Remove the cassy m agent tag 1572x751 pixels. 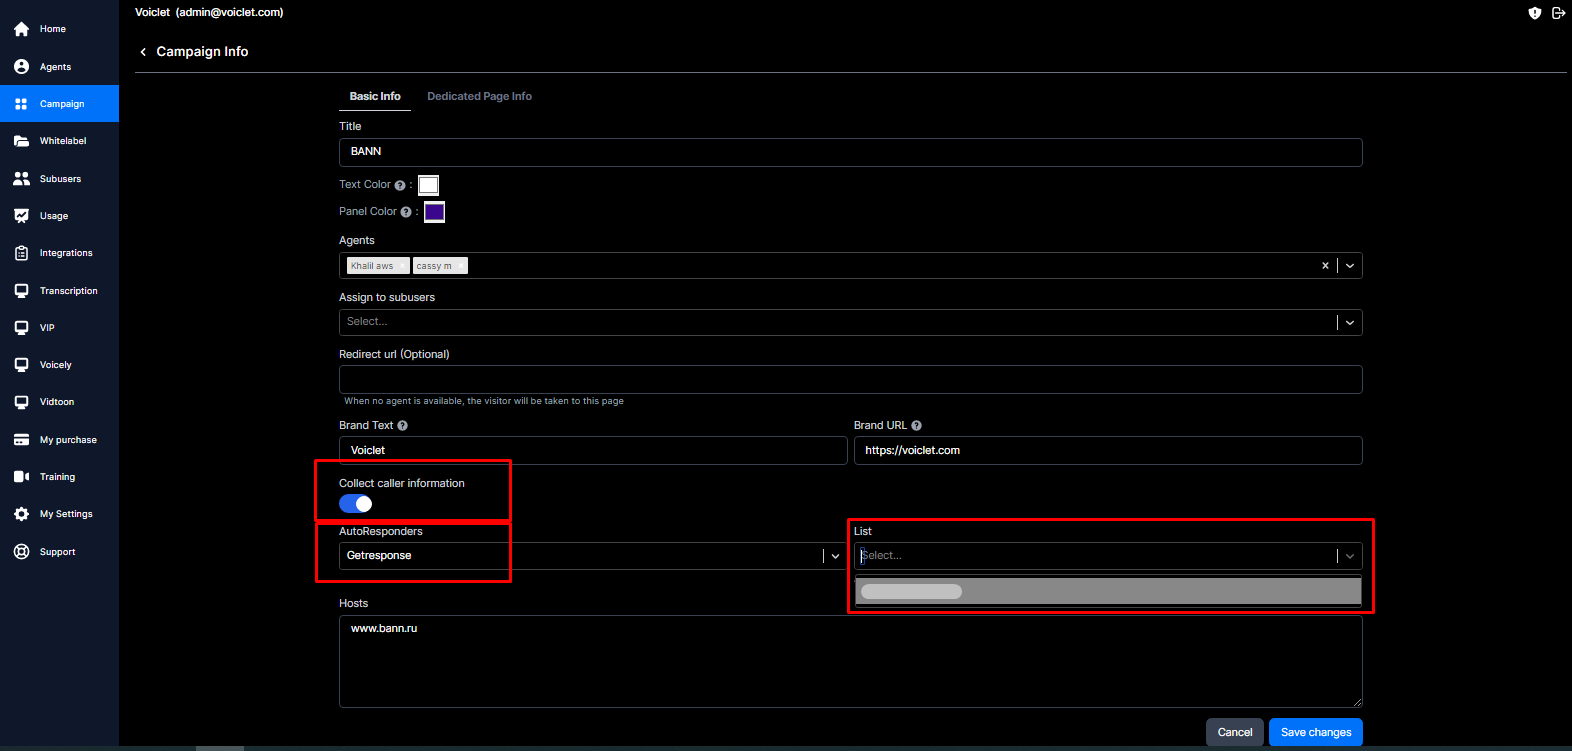[x=461, y=266]
